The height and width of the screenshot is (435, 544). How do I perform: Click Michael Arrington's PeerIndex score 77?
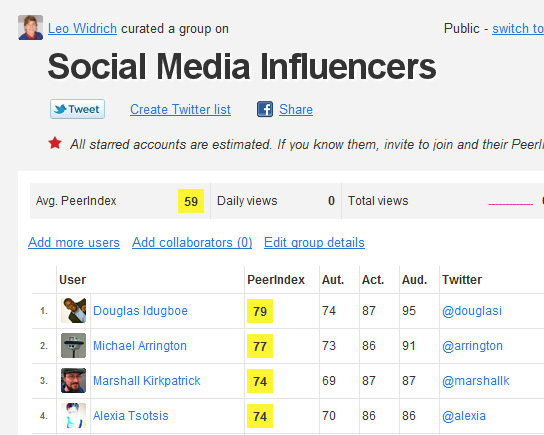[260, 346]
